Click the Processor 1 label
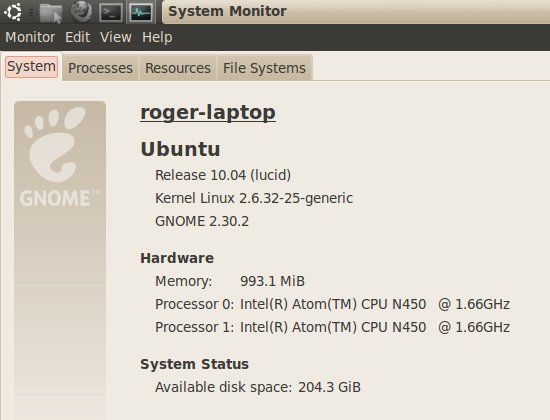550x420 pixels. point(195,327)
